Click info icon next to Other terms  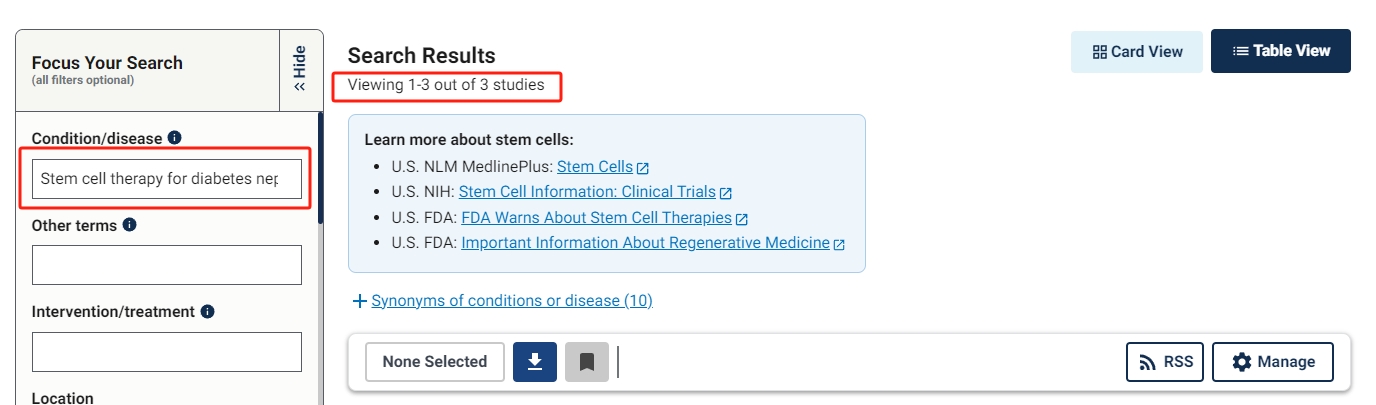click(129, 225)
